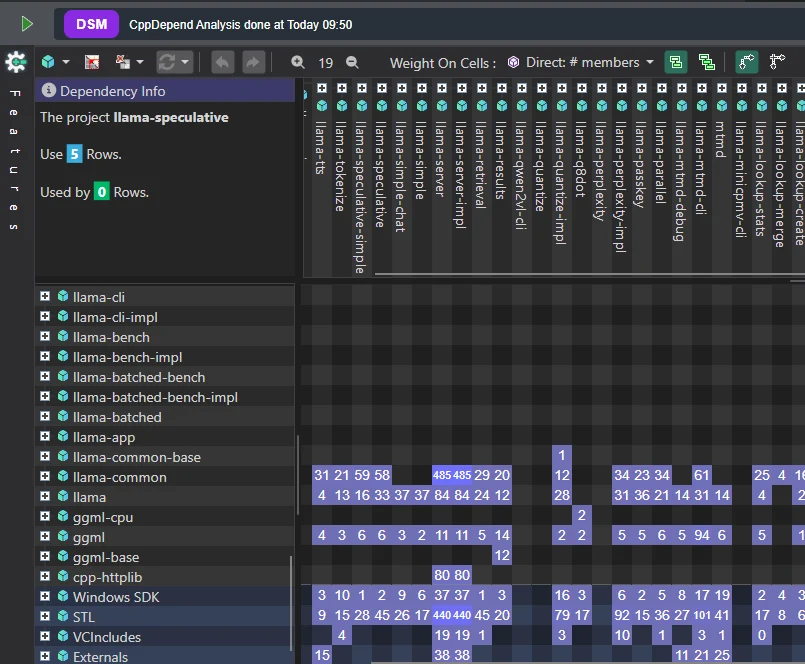
Task: Open the refresh button dropdown arrow
Action: 185,63
